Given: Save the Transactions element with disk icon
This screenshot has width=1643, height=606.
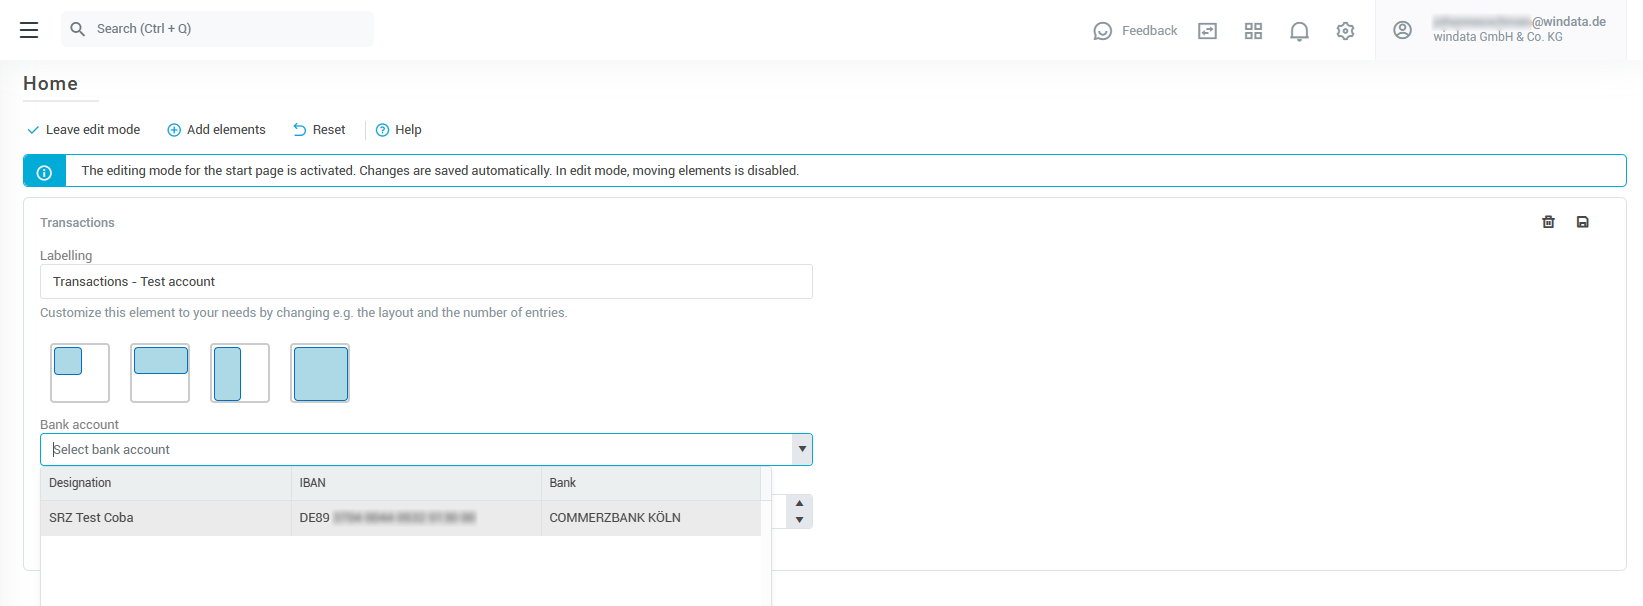Looking at the screenshot, I should tap(1582, 222).
